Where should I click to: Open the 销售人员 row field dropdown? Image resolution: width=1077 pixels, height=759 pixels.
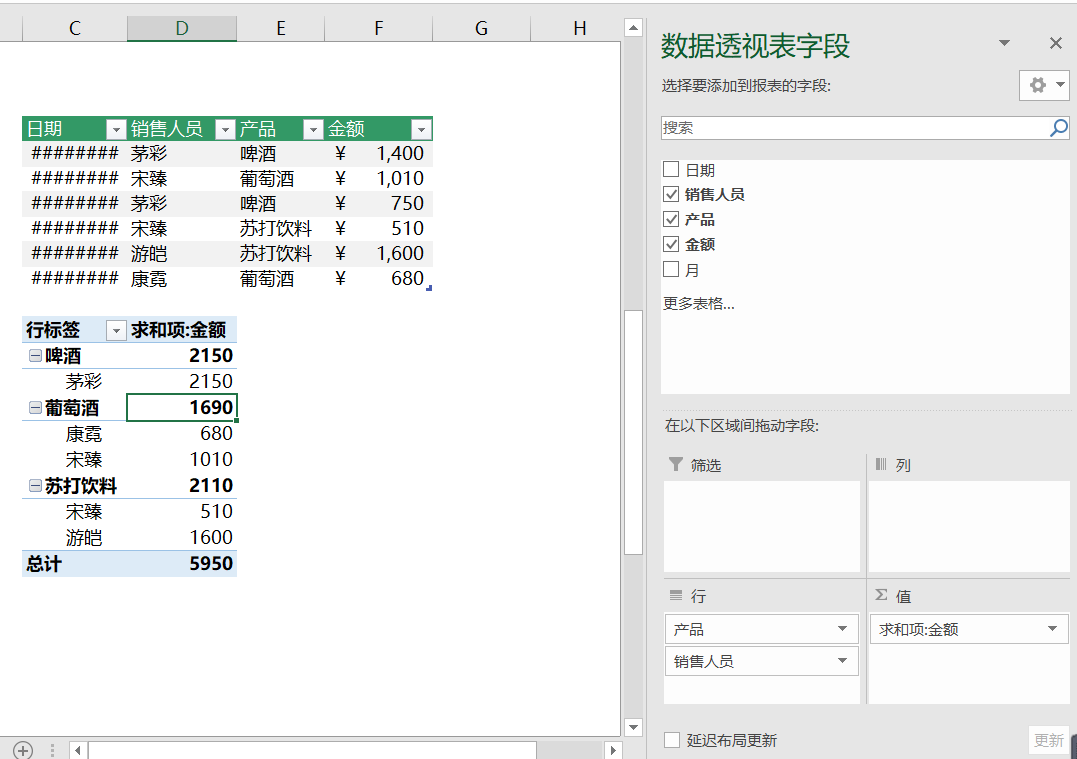coord(842,661)
